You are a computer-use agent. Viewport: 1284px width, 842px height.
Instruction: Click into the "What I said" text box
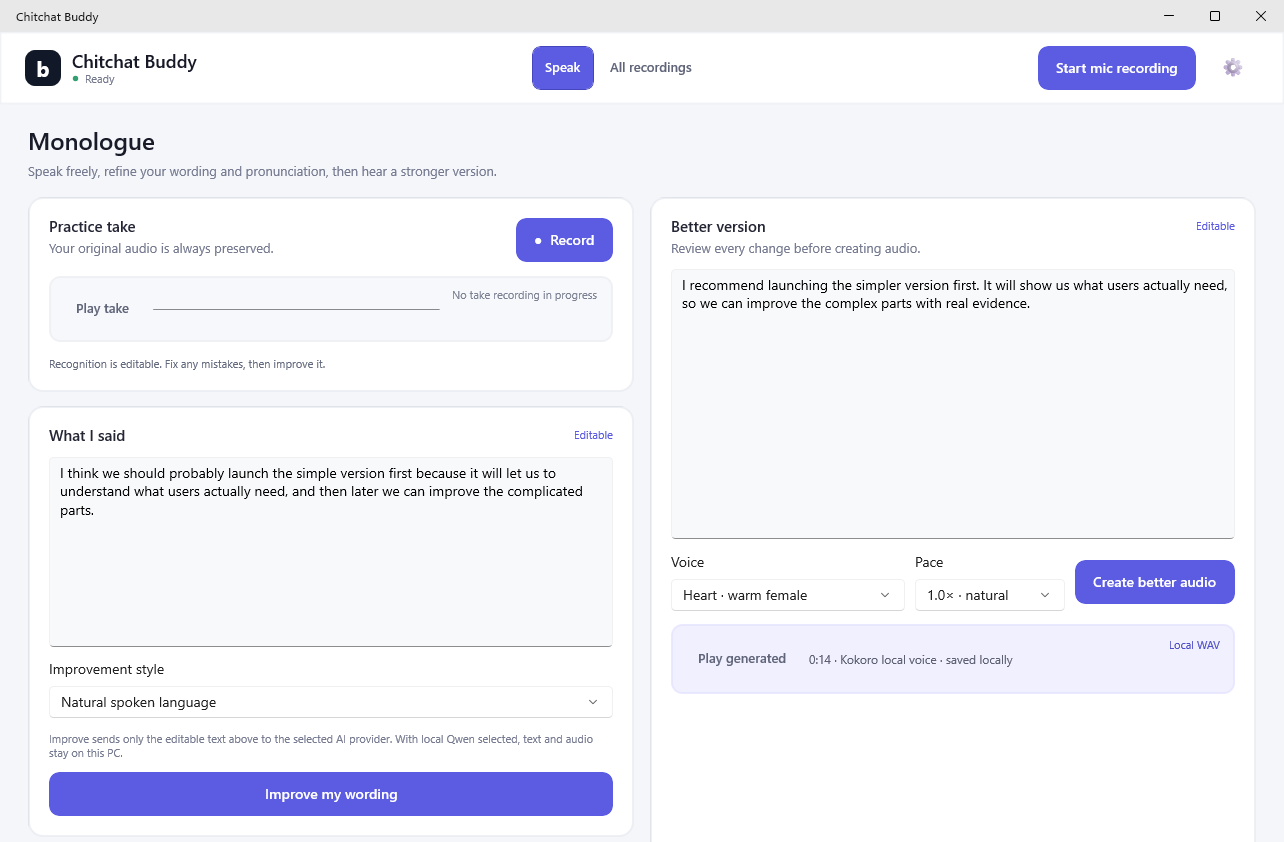331,552
